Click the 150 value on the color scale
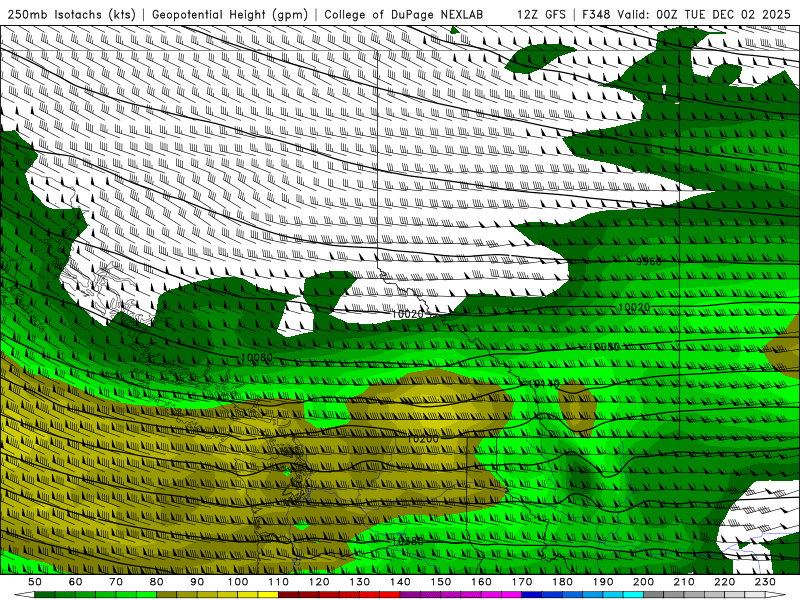Screen dimensions: 800x600 point(441,582)
